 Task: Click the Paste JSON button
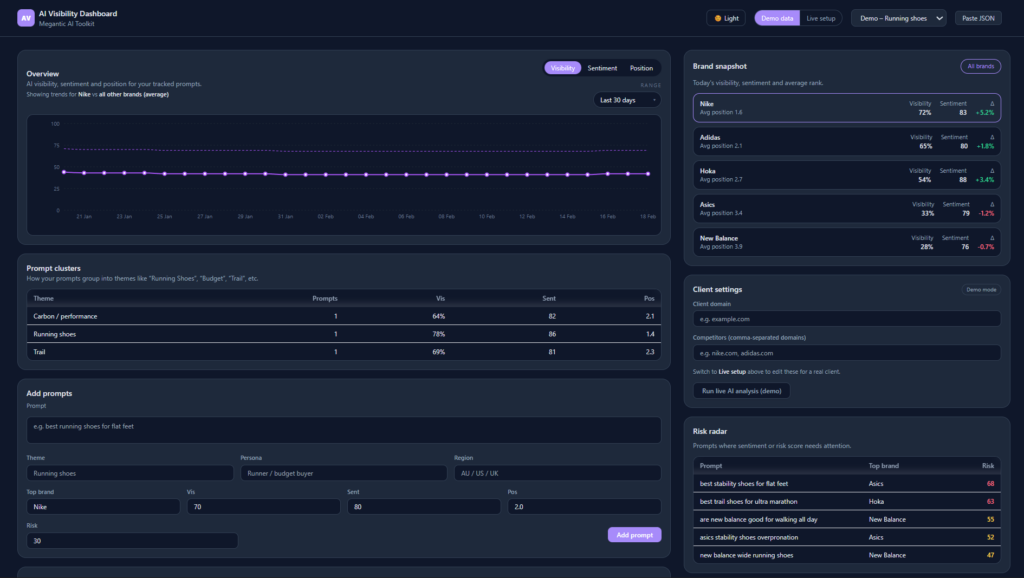coord(979,18)
